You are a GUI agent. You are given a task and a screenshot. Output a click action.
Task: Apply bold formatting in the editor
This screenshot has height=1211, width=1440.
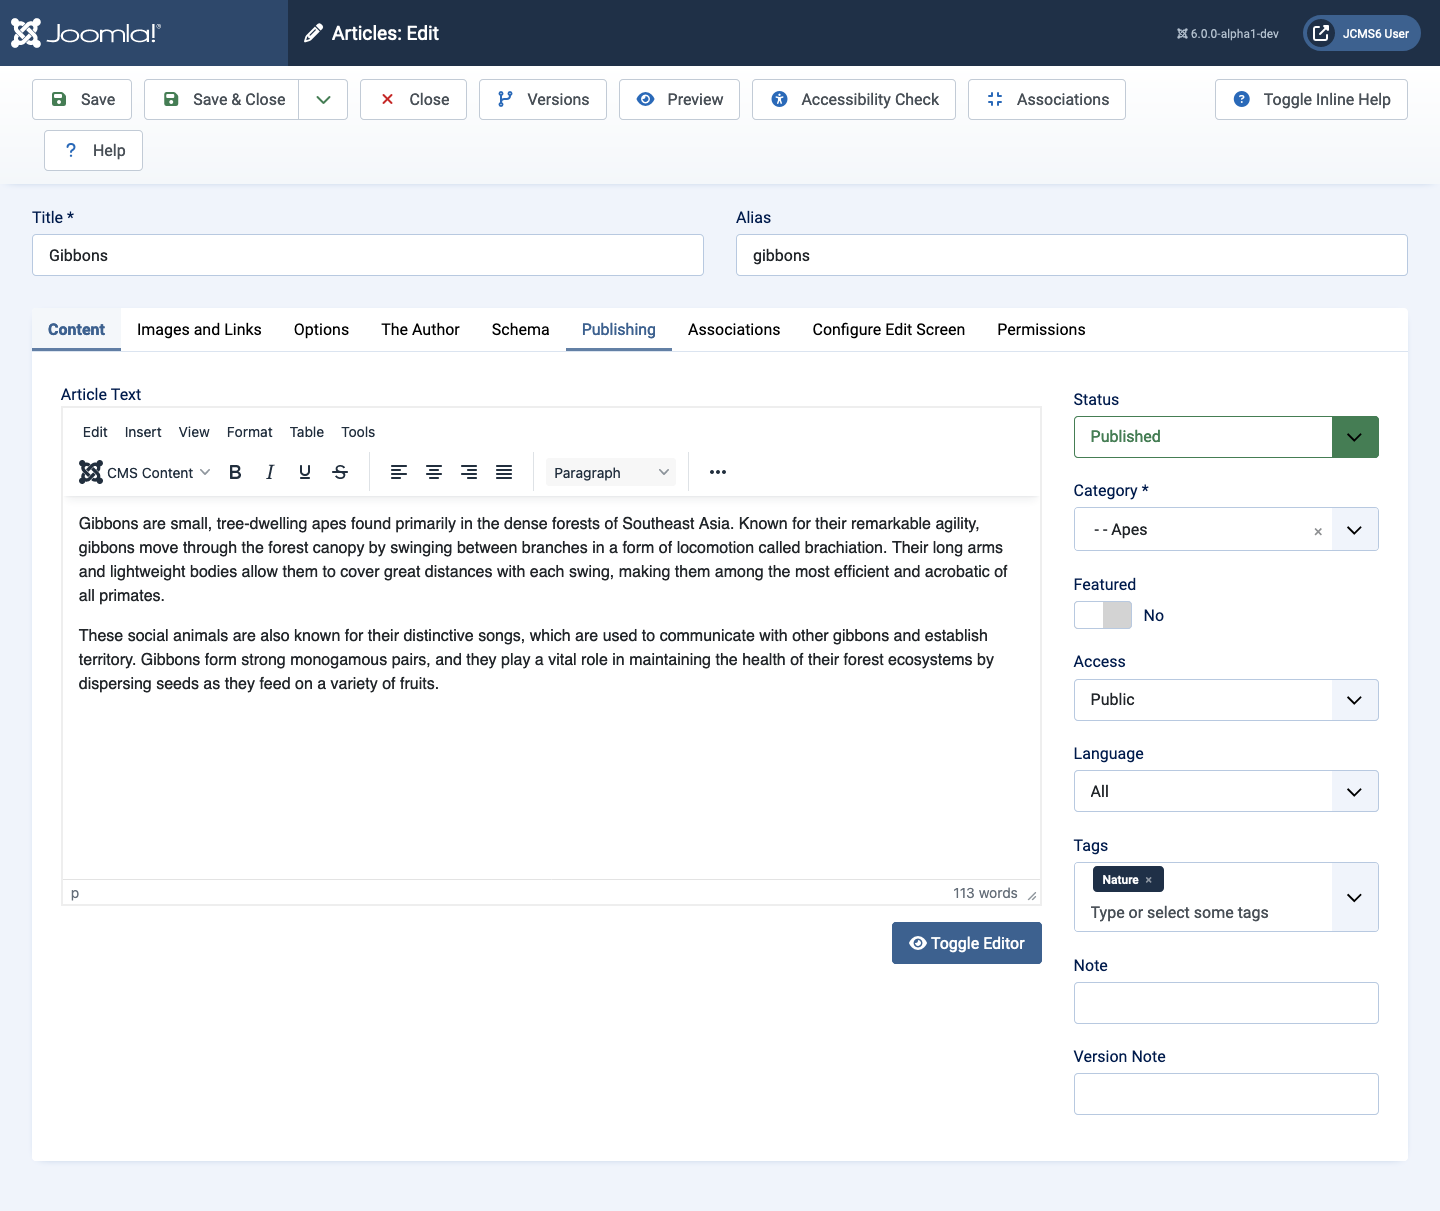235,472
